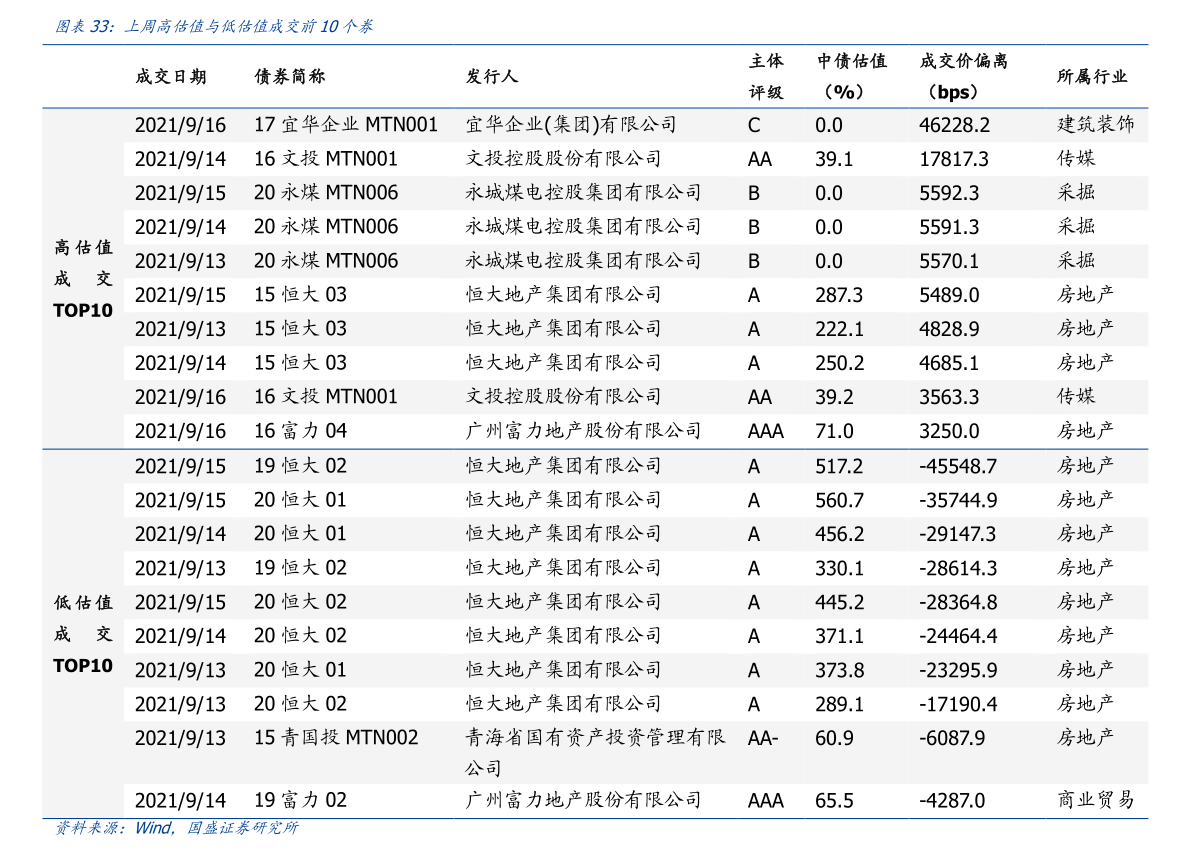Viewport: 1191px width, 856px height.
Task: Click deviation value '3563.3'
Action: (x=949, y=397)
